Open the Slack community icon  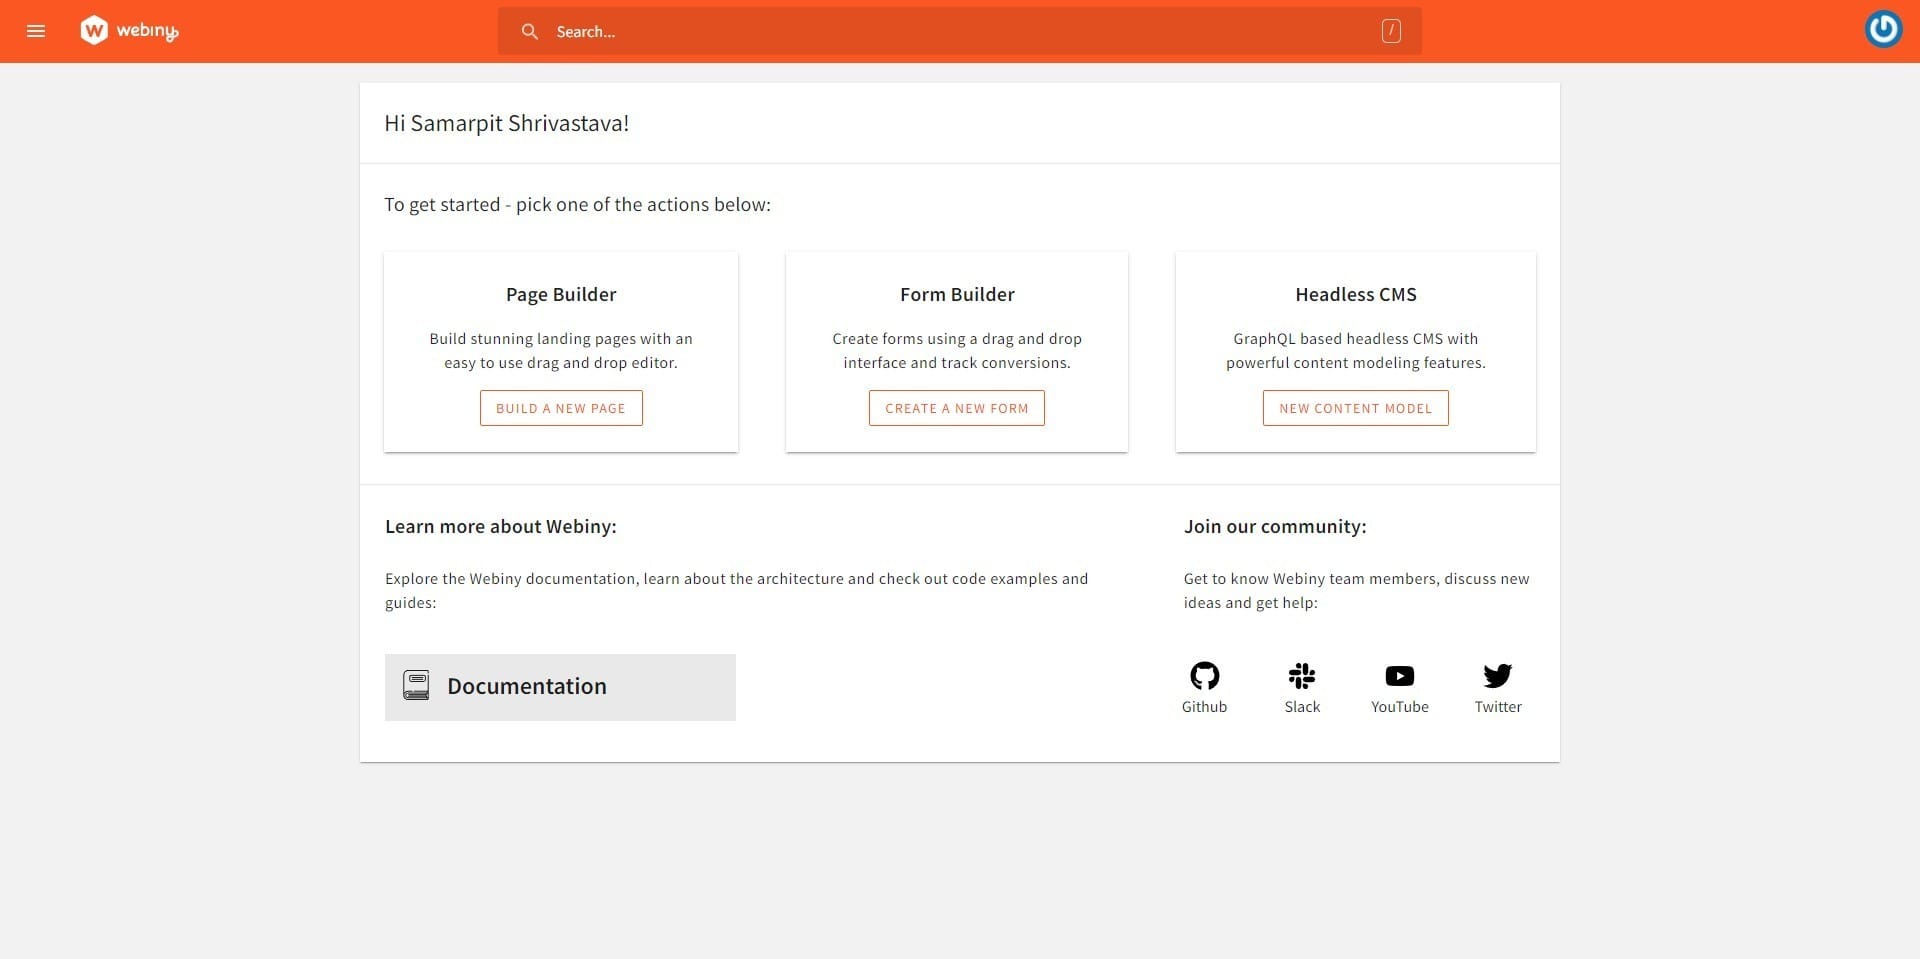click(x=1302, y=676)
